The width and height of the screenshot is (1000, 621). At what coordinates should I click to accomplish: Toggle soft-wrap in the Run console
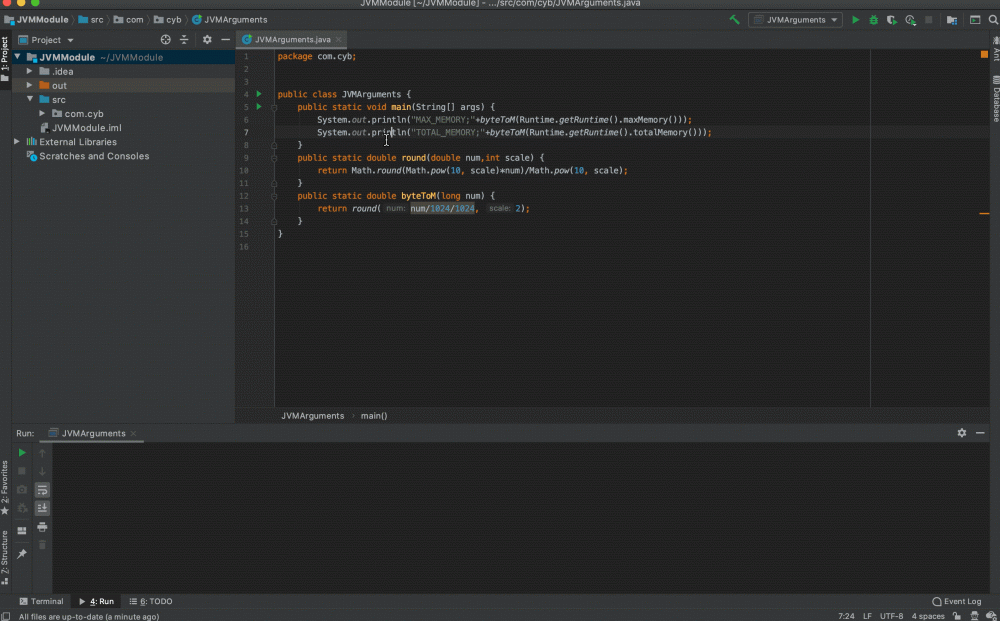[x=42, y=490]
